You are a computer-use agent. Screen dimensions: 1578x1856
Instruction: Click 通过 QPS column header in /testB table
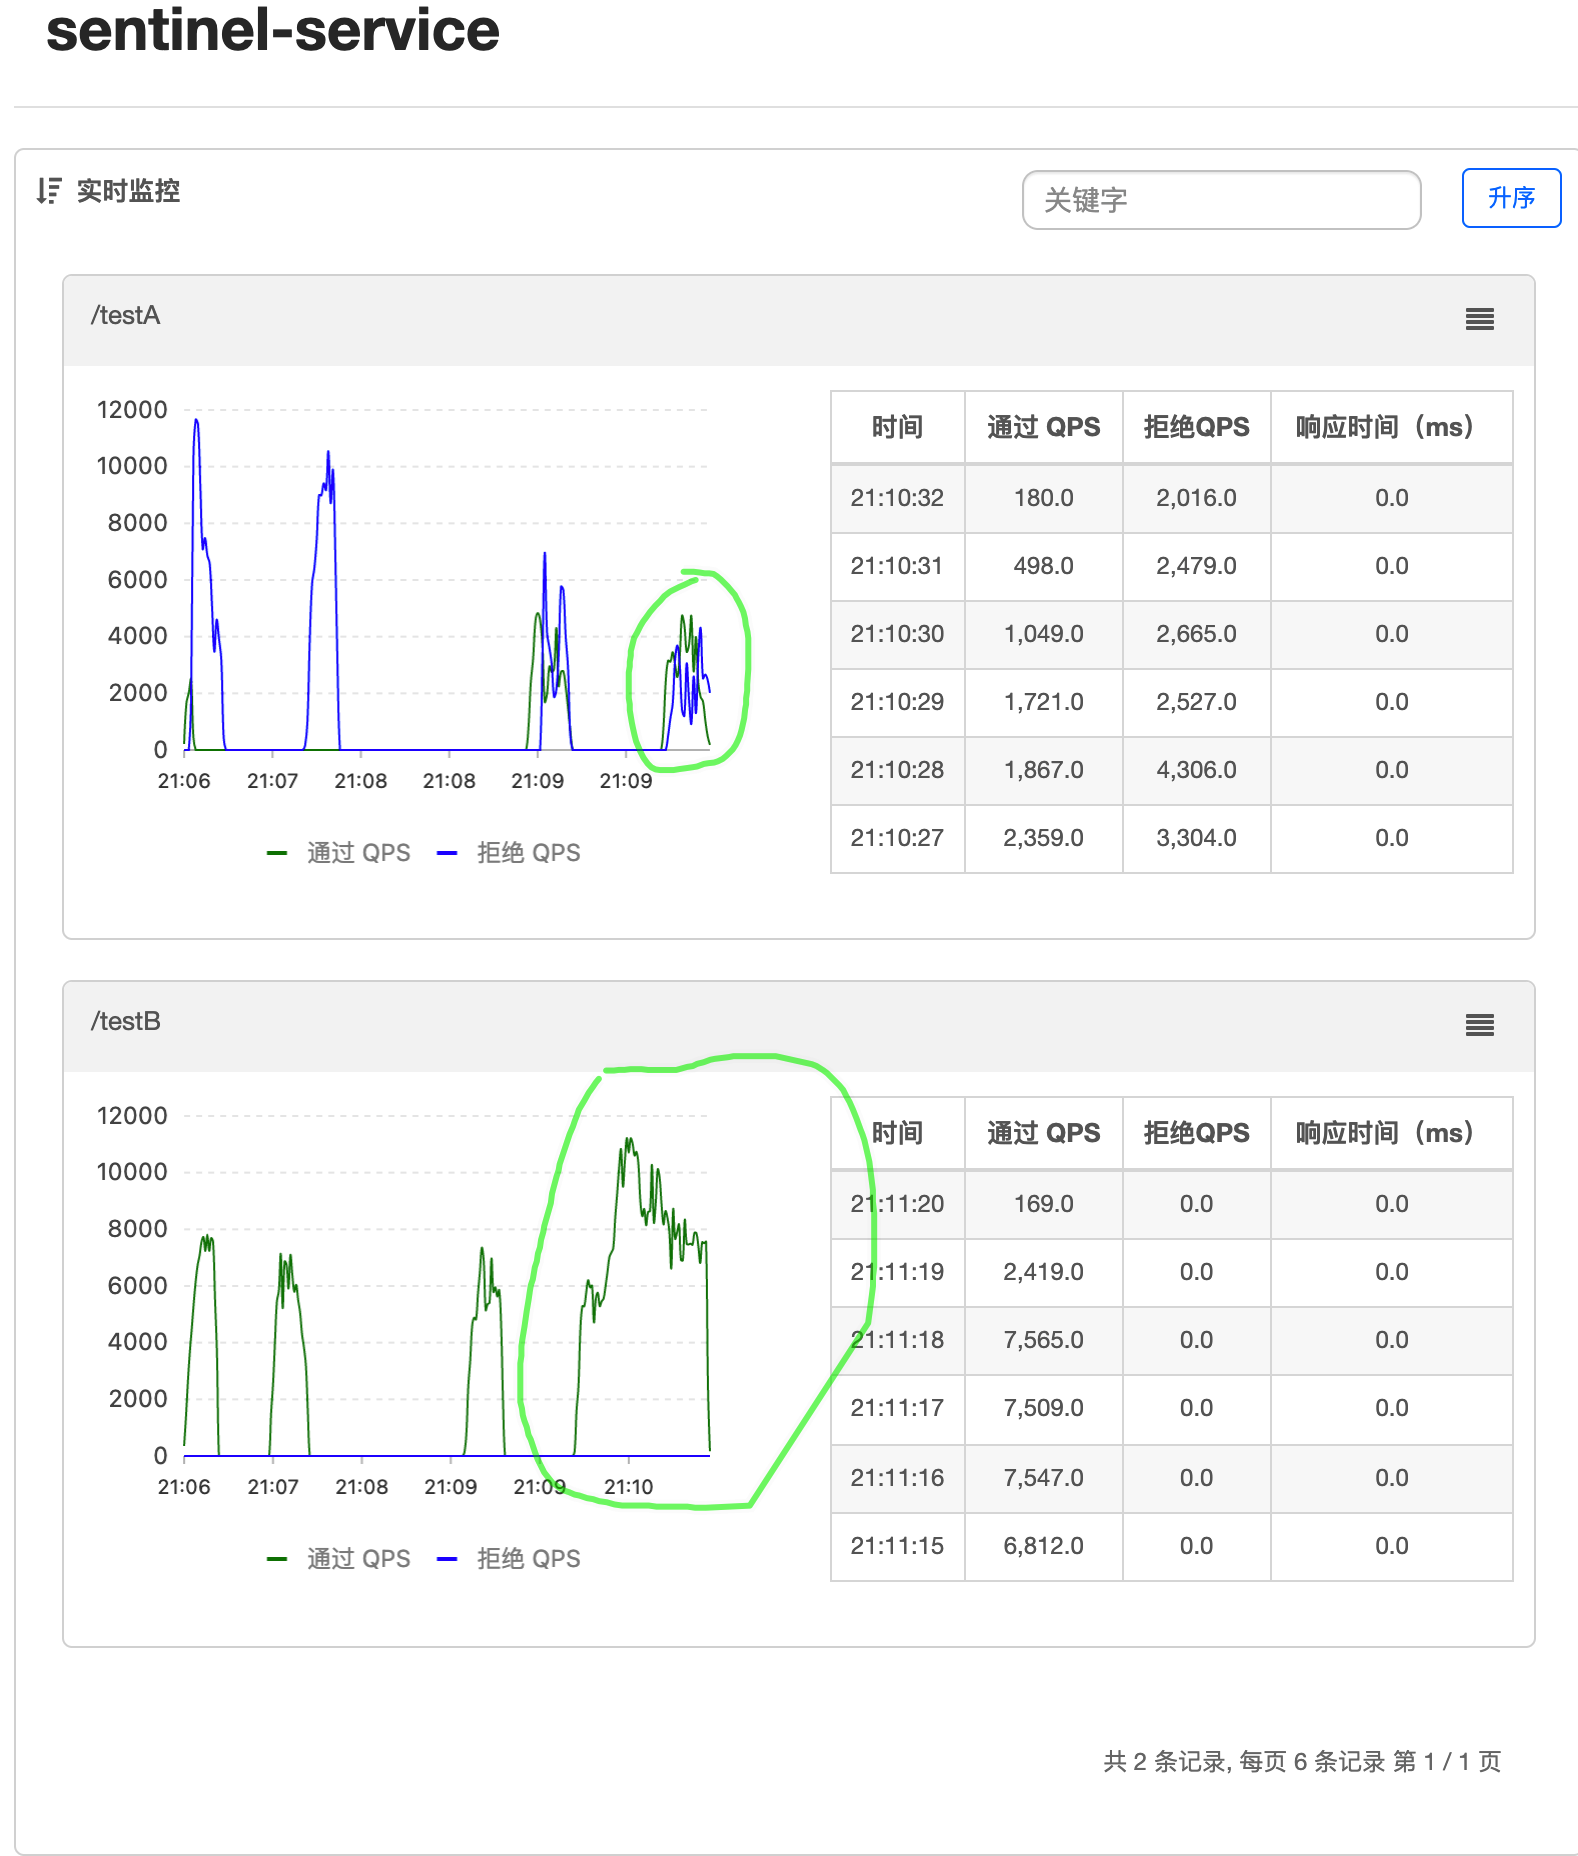tap(1043, 1133)
